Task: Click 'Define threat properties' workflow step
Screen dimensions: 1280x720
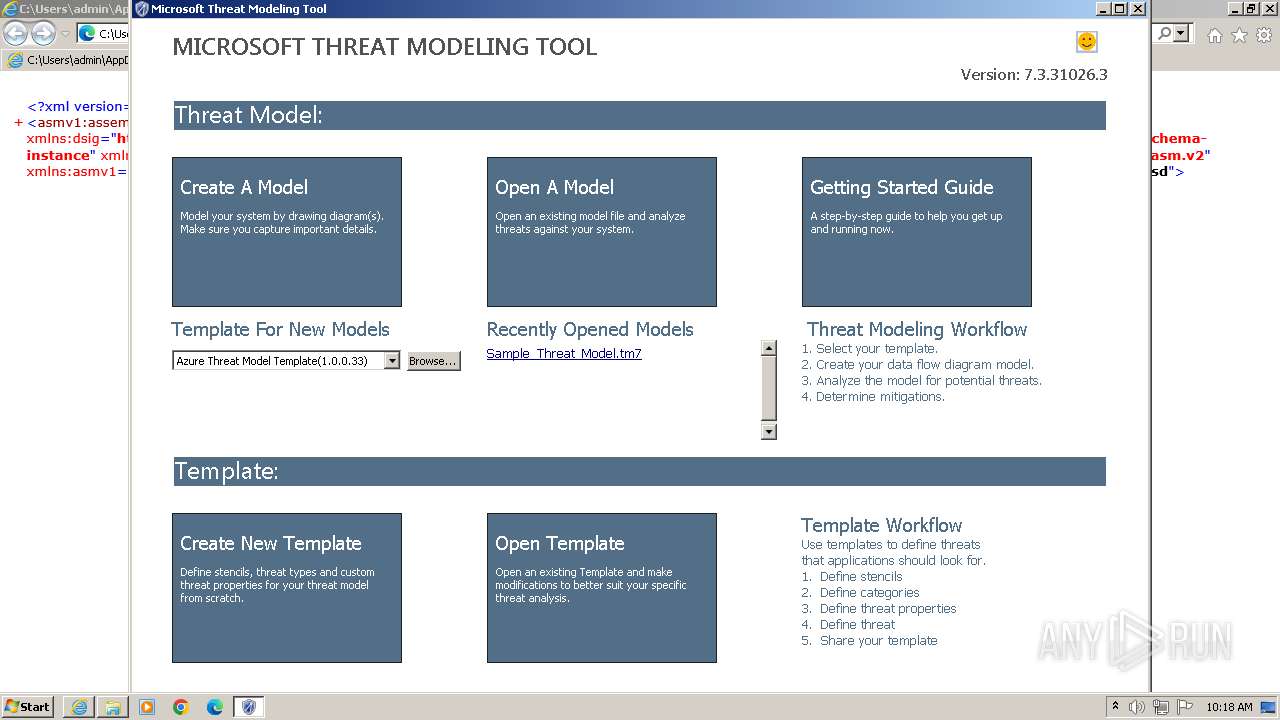Action: pos(879,609)
